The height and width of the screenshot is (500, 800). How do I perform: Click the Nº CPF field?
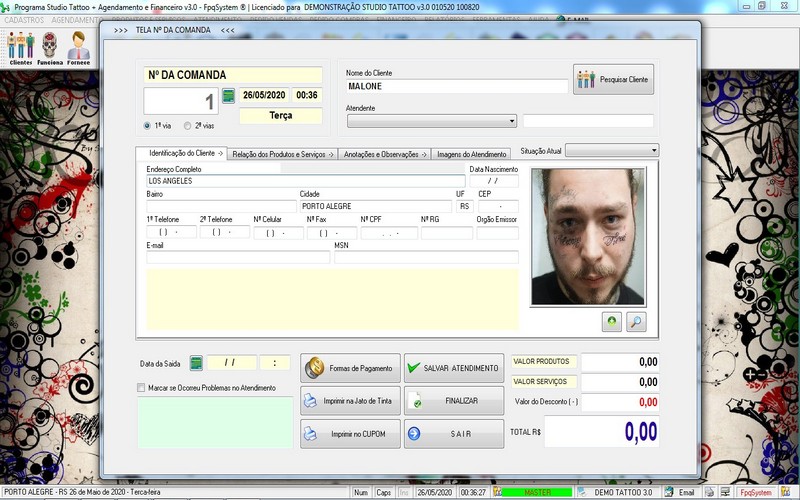(389, 233)
